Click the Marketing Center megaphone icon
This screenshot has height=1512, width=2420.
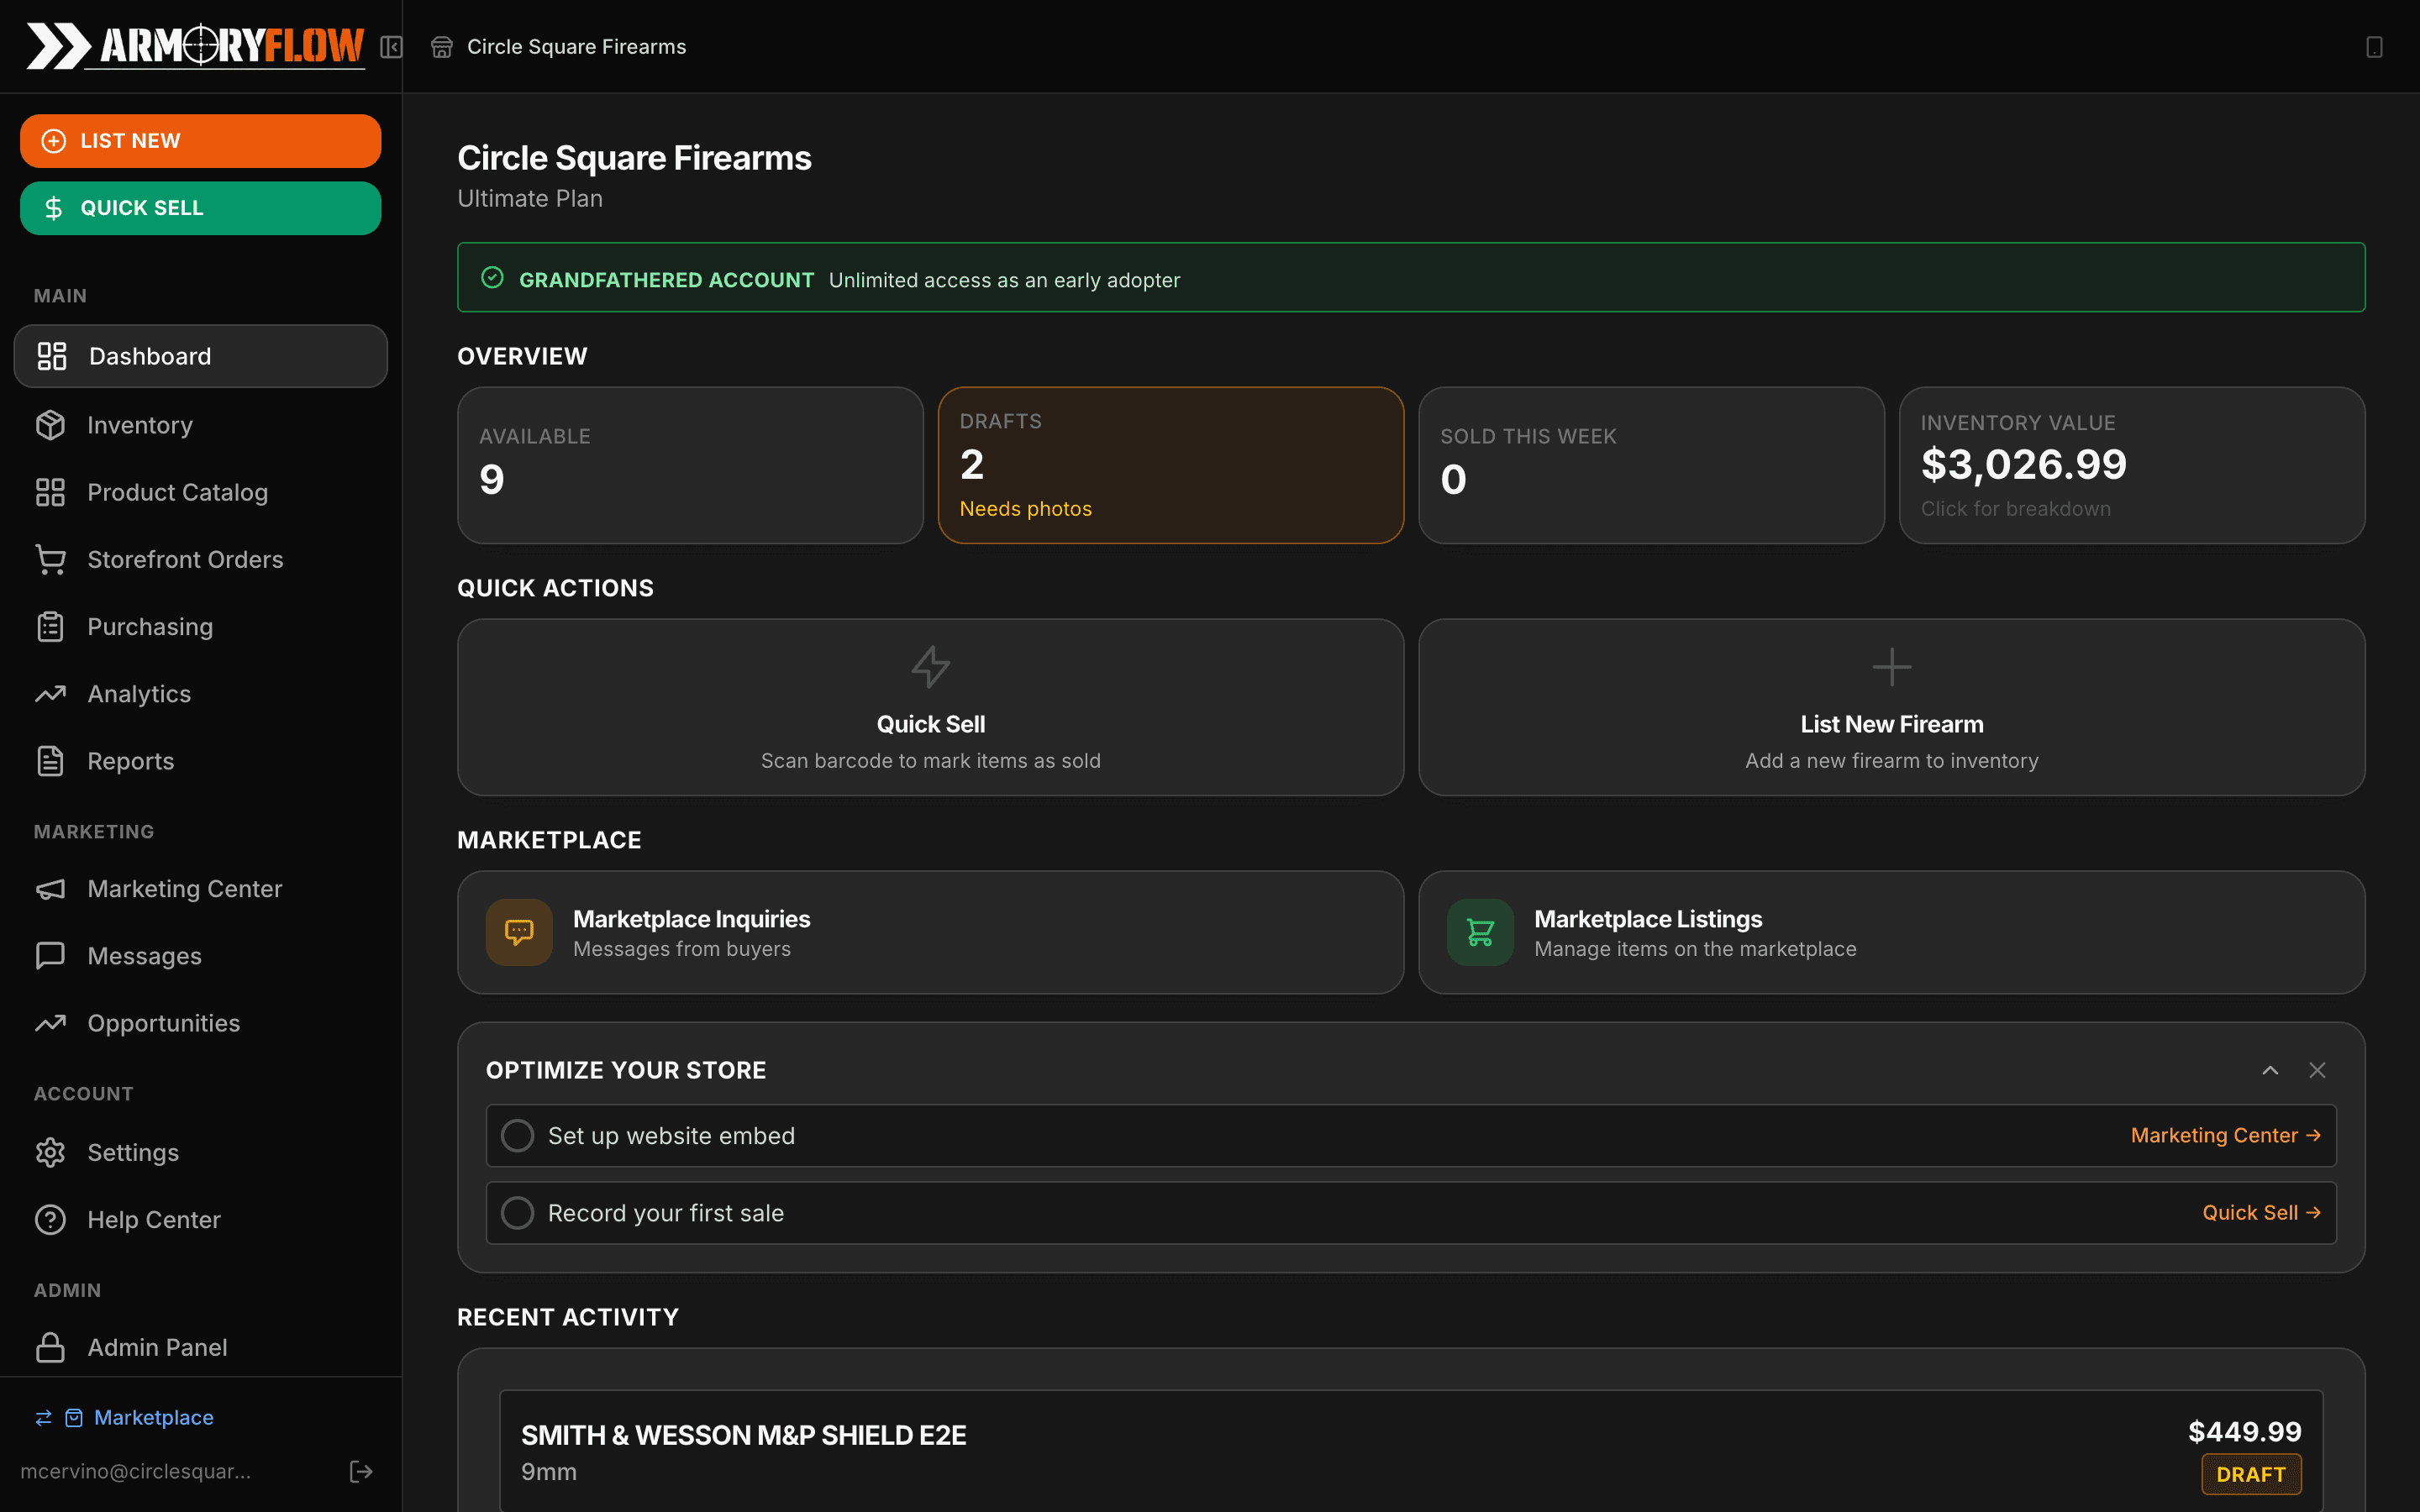(x=51, y=888)
